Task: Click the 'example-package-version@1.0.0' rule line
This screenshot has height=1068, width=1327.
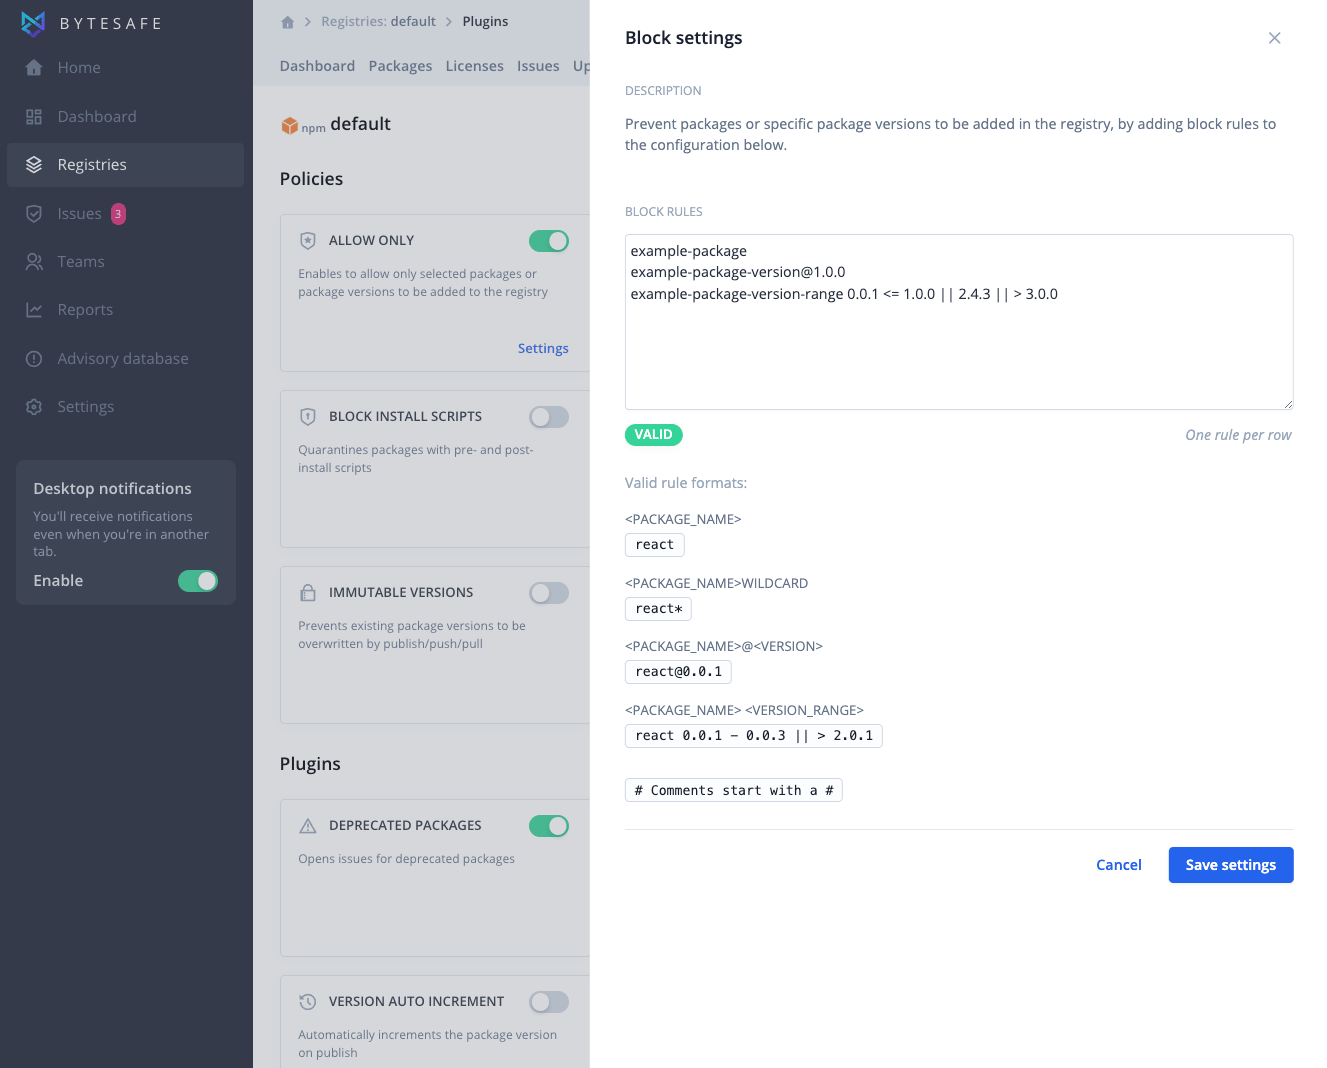Action: click(x=738, y=272)
